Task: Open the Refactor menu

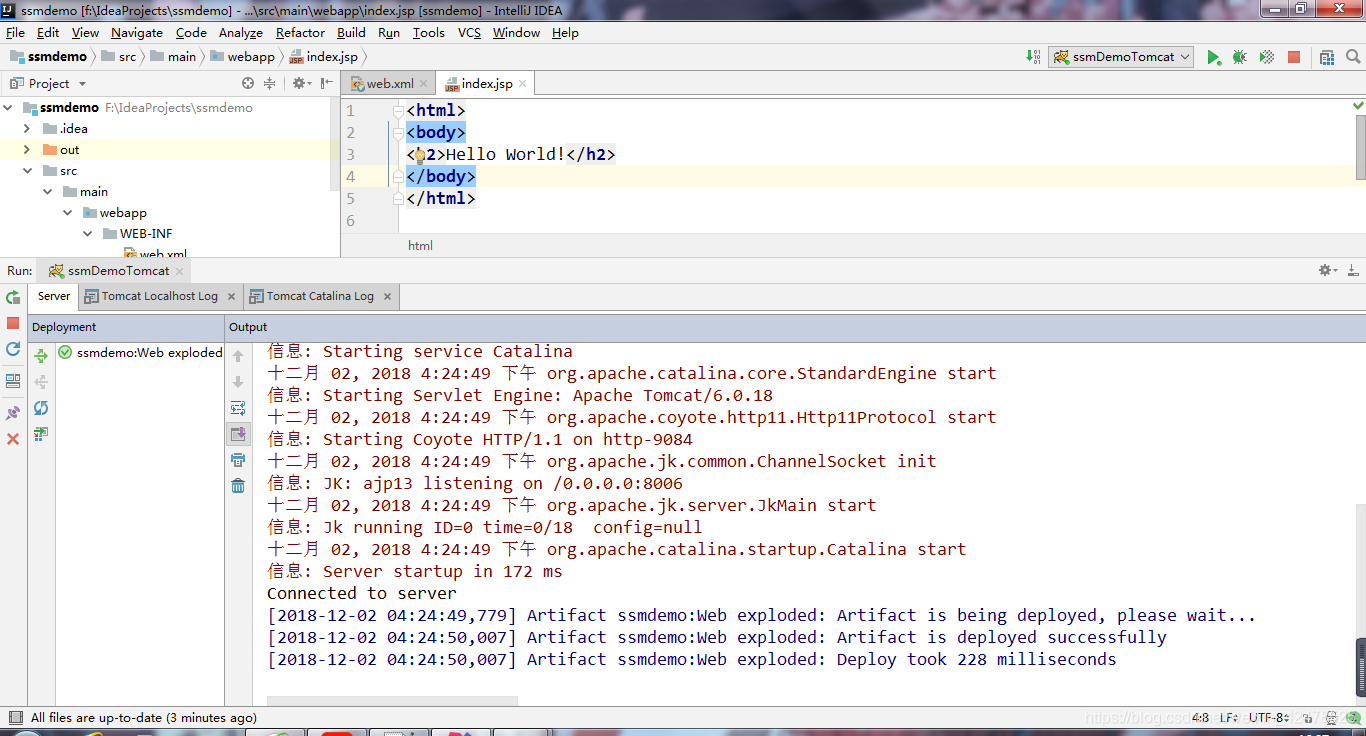Action: [300, 33]
